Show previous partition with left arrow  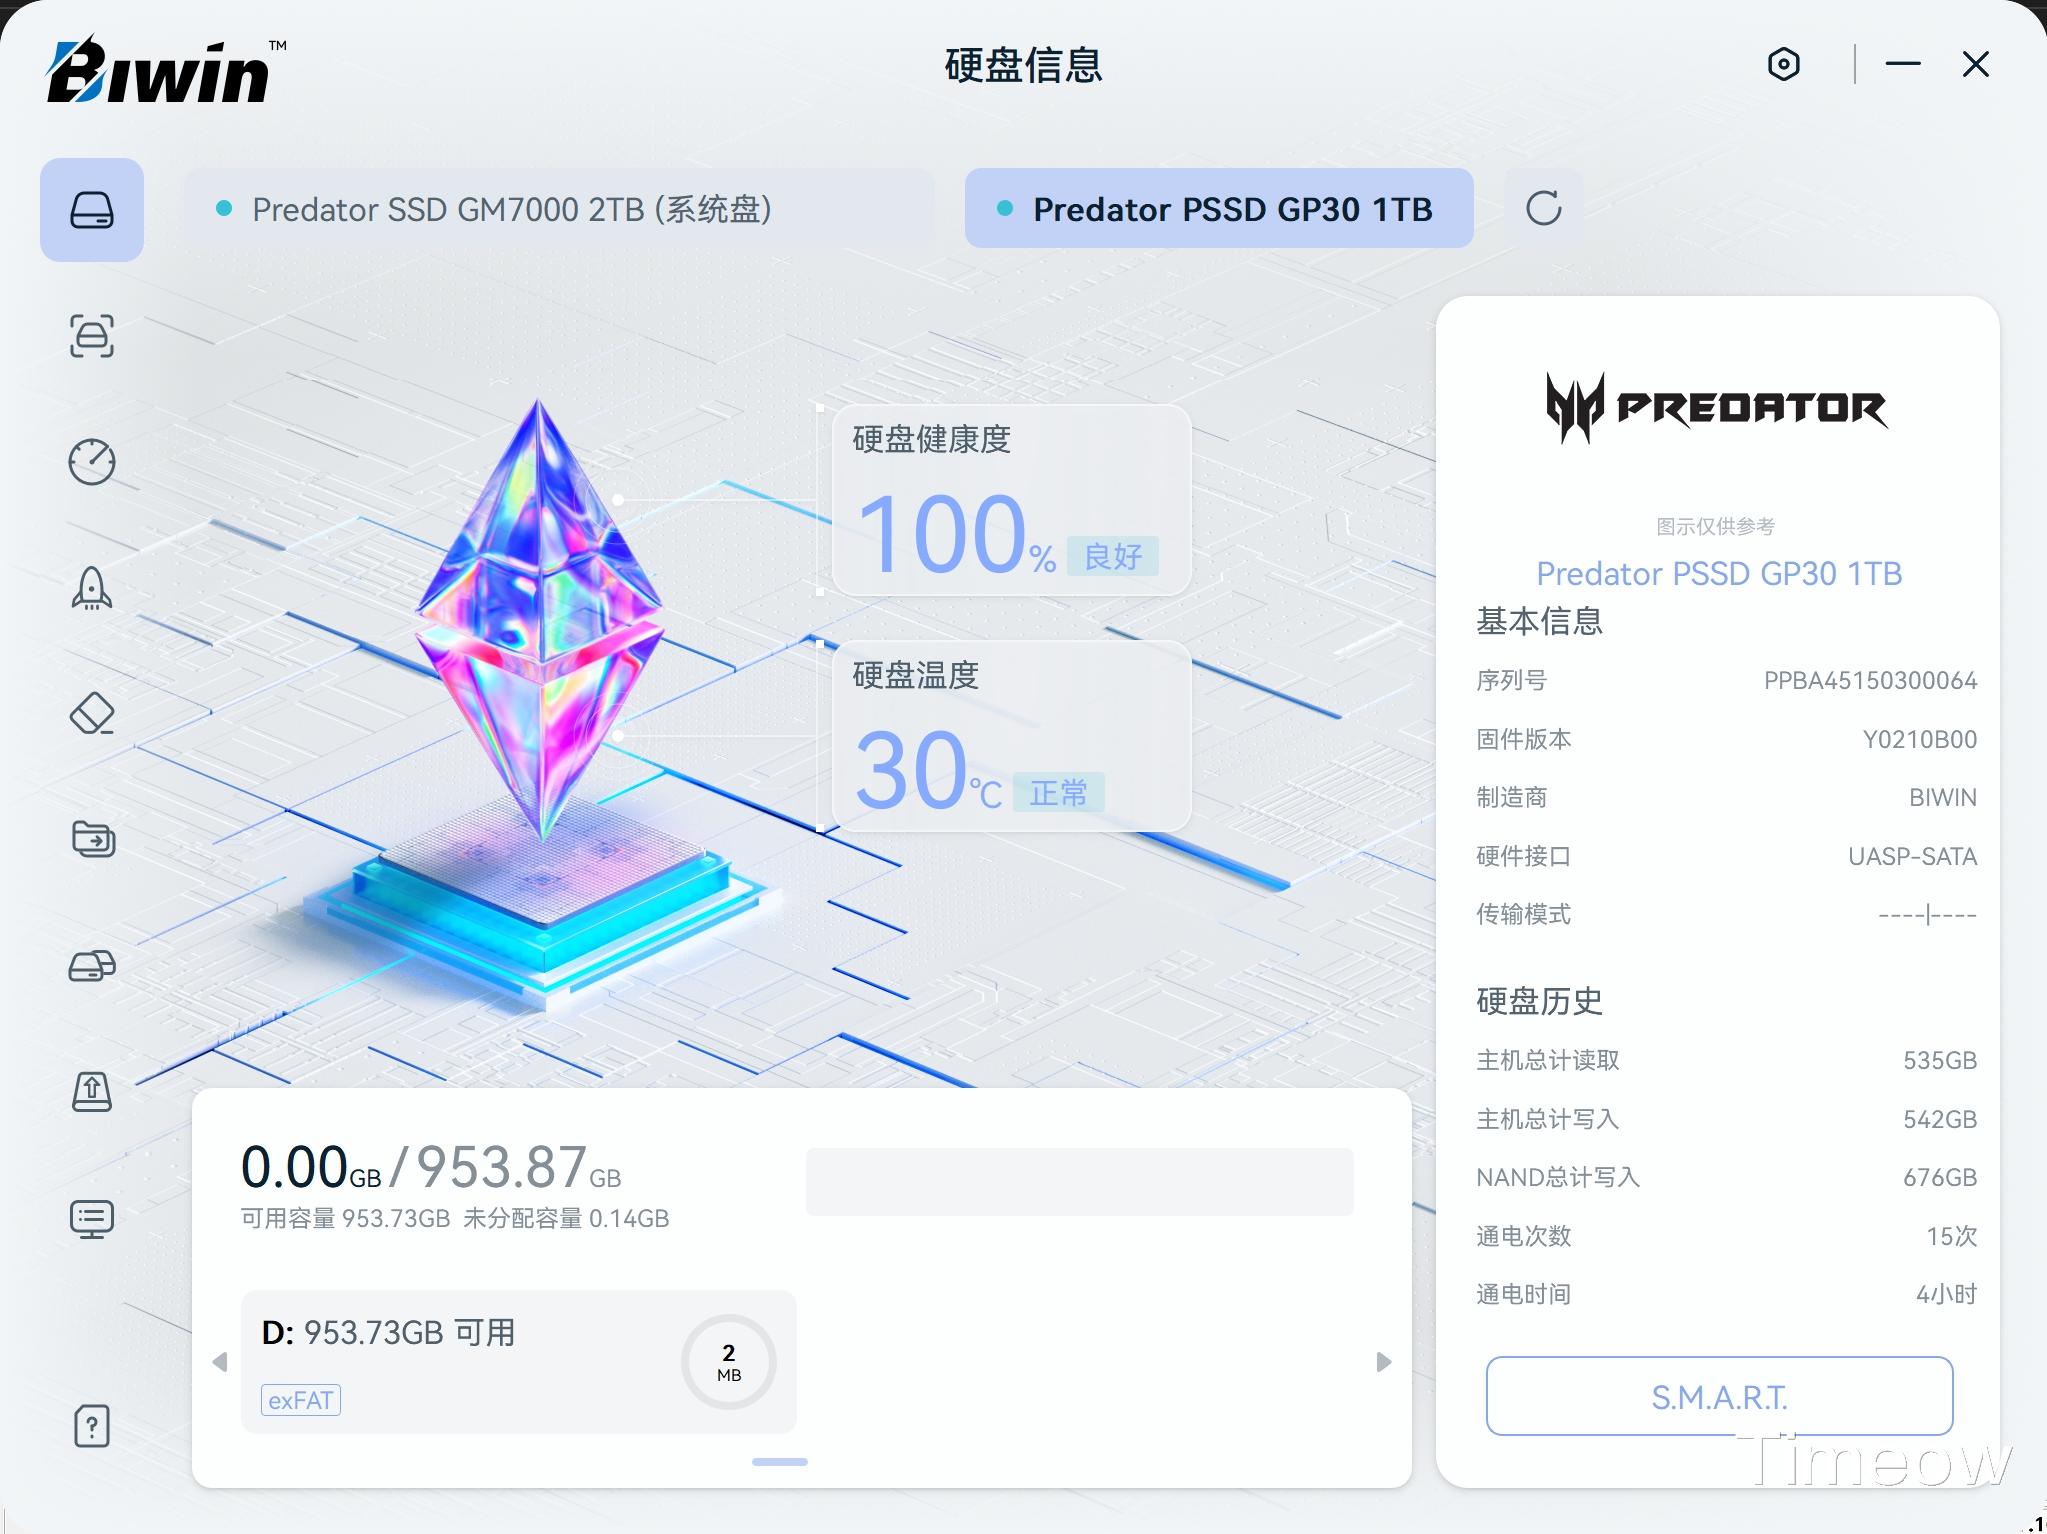point(220,1362)
